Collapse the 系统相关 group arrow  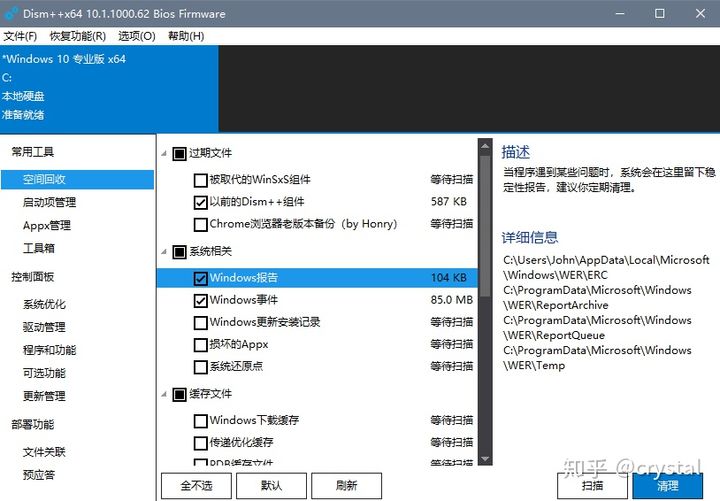coord(164,252)
